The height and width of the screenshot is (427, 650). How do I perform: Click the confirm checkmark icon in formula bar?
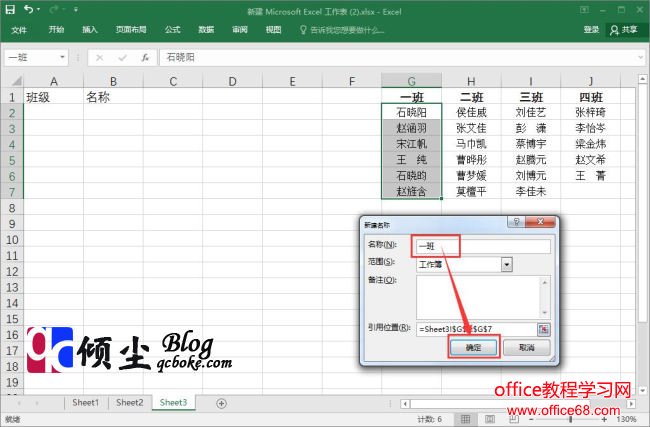coord(122,58)
